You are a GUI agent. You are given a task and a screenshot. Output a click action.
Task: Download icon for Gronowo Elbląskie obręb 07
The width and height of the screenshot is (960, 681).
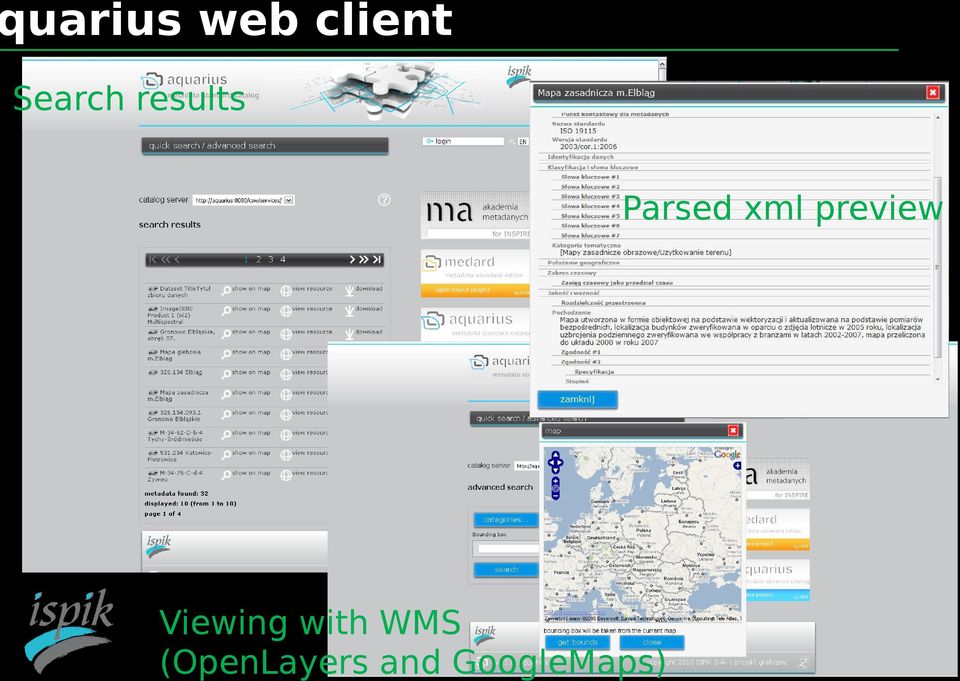[349, 334]
